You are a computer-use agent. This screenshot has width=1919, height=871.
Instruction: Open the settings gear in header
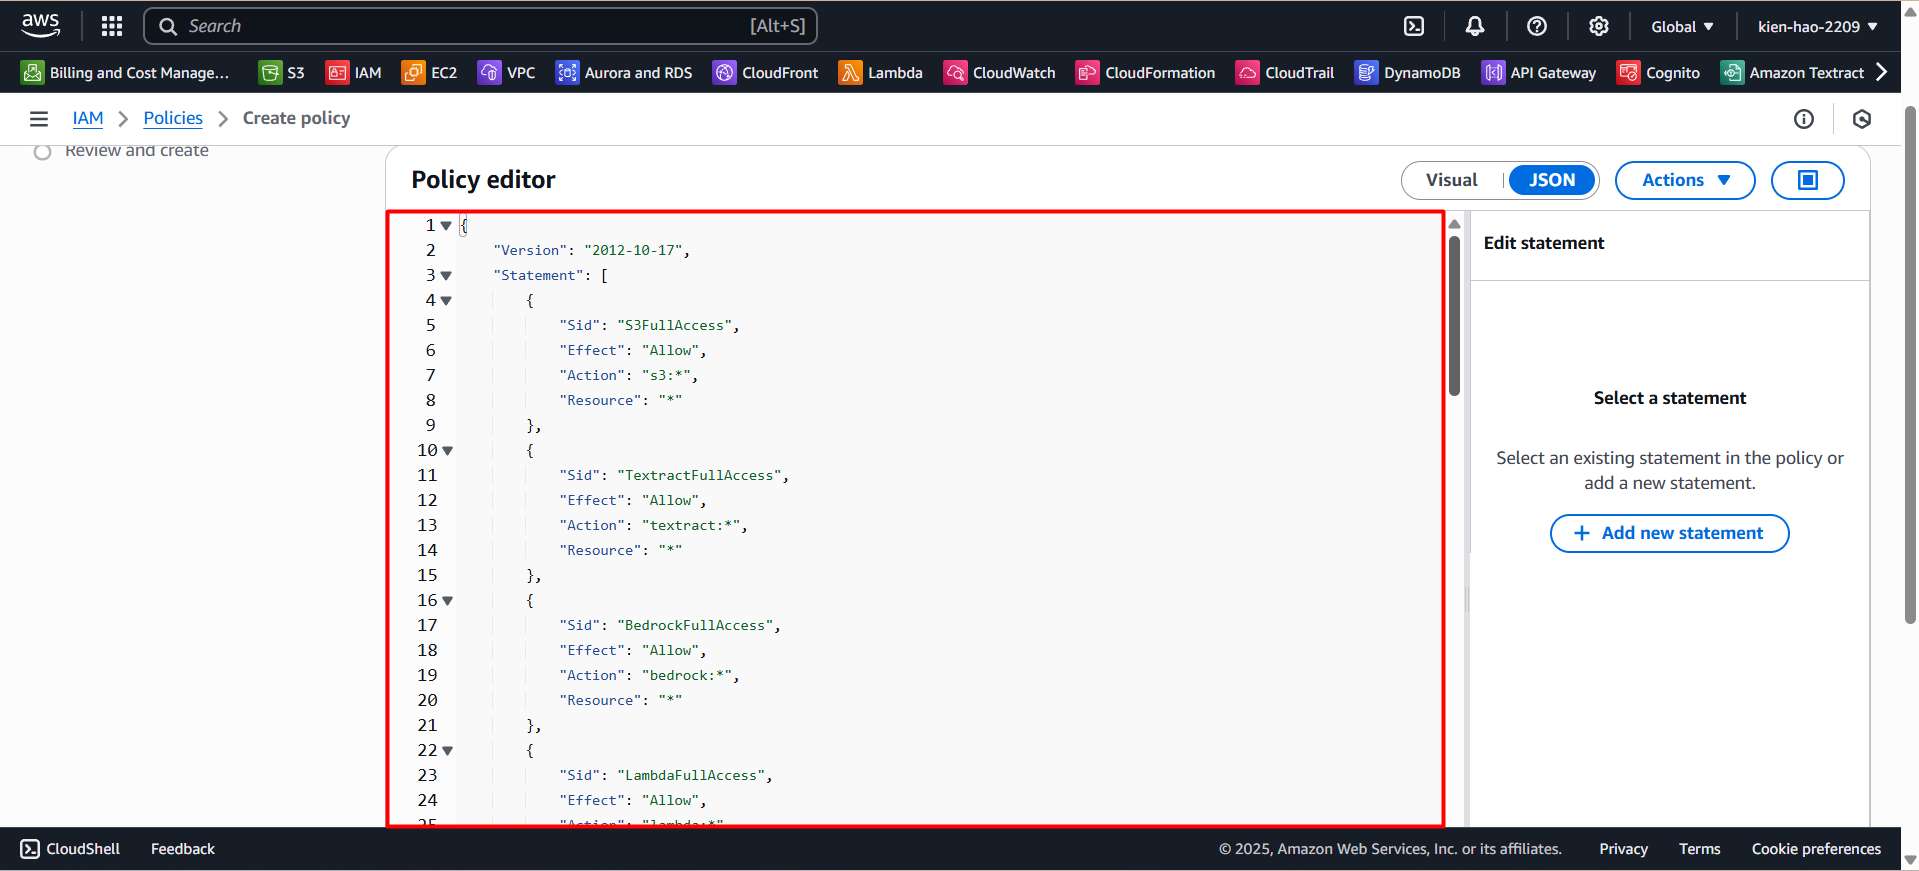pos(1599,26)
